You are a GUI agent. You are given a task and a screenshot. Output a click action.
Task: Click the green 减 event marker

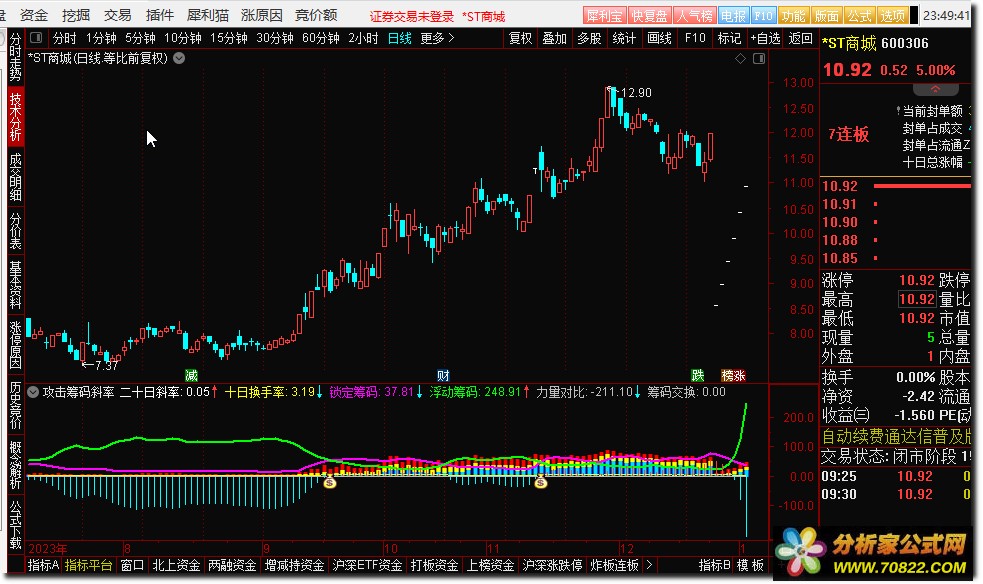coord(191,375)
